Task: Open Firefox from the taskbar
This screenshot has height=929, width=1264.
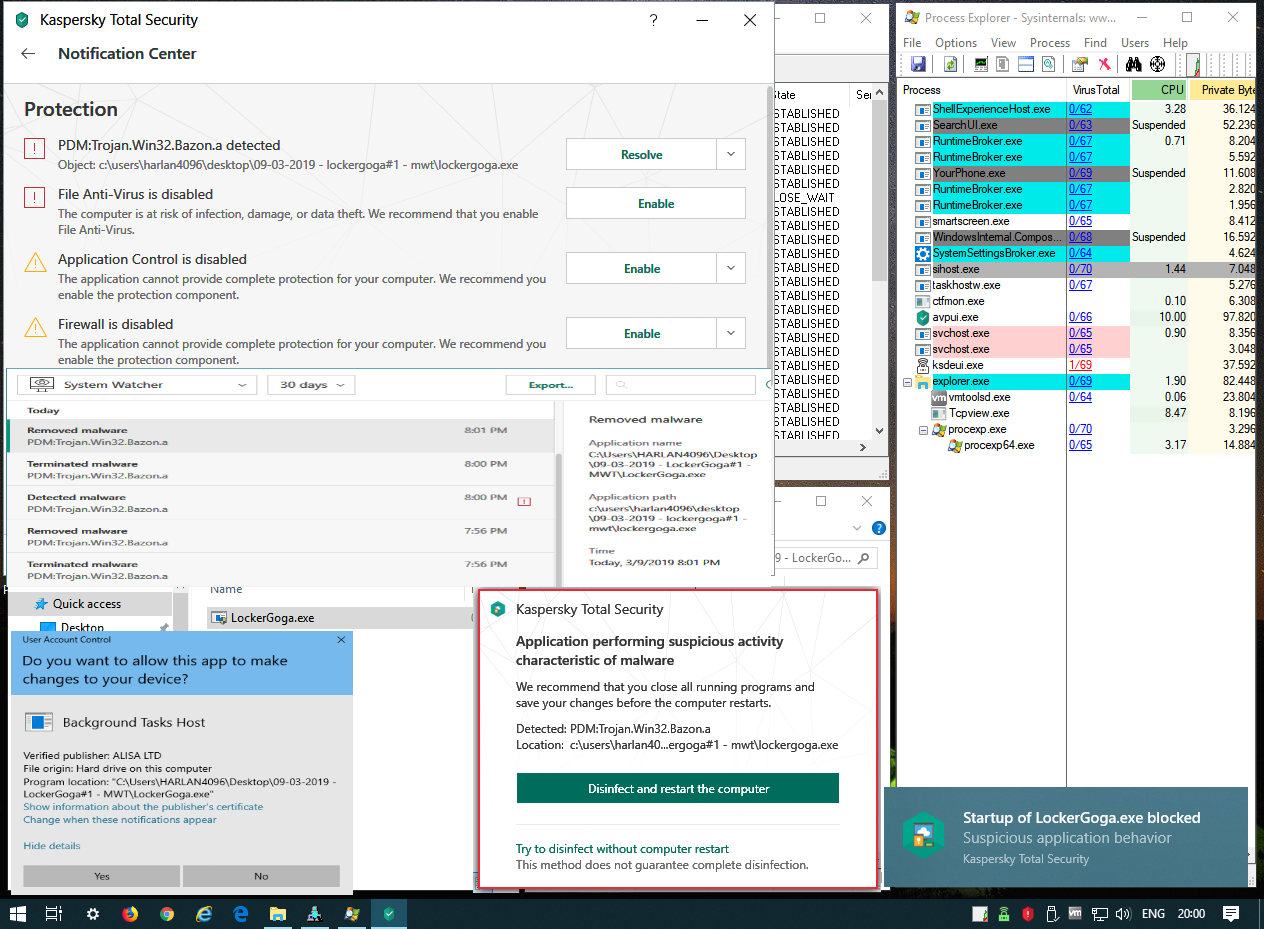Action: 130,913
